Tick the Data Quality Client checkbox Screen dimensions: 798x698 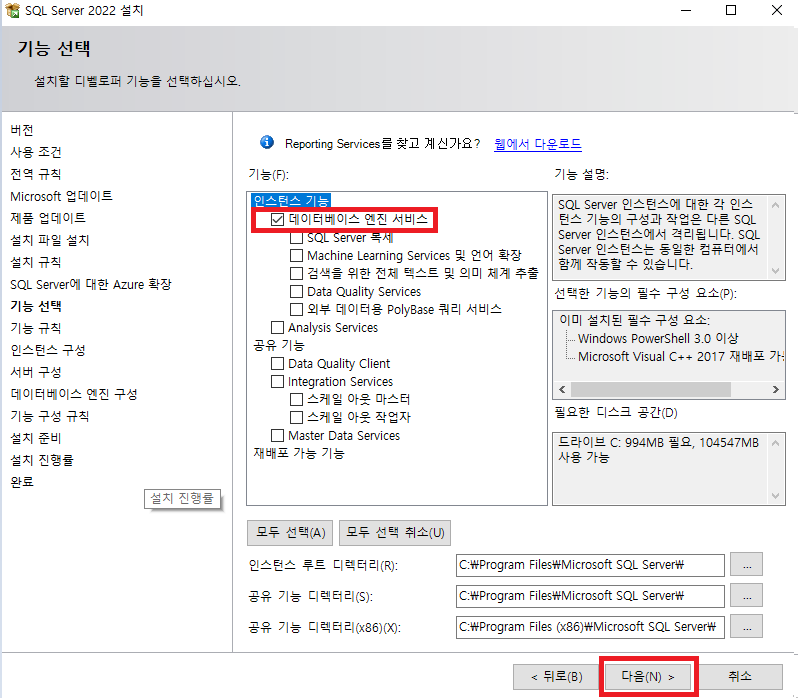(x=277, y=363)
